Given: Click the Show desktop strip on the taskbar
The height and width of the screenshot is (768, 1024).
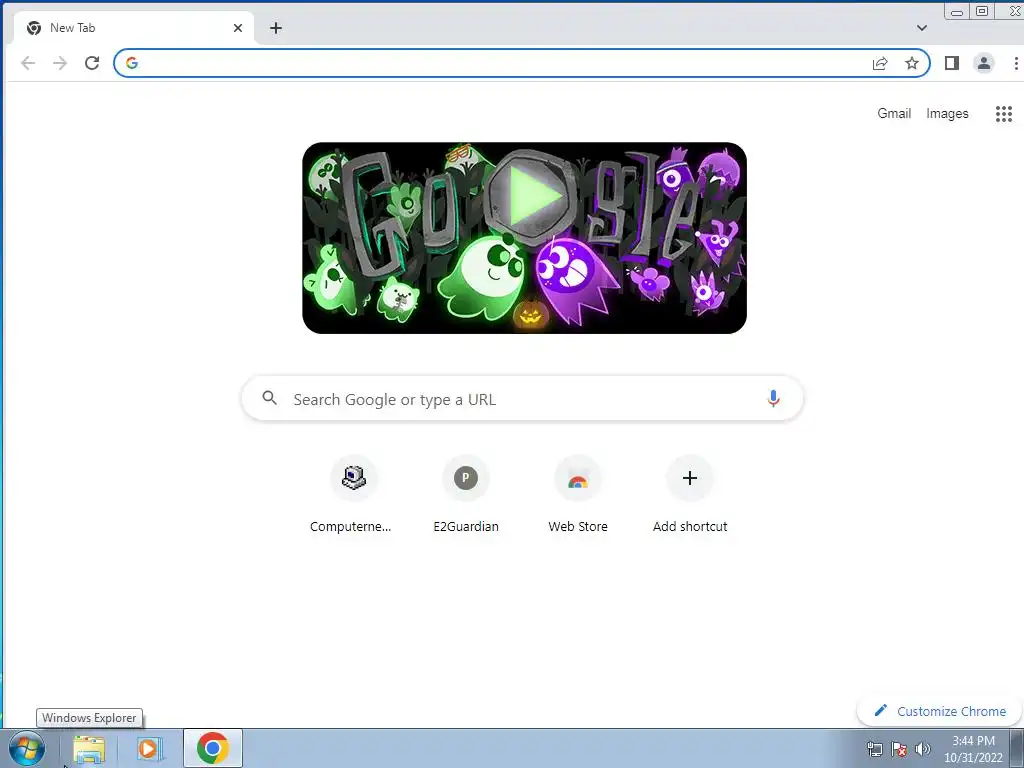Looking at the screenshot, I should click(1017, 748).
